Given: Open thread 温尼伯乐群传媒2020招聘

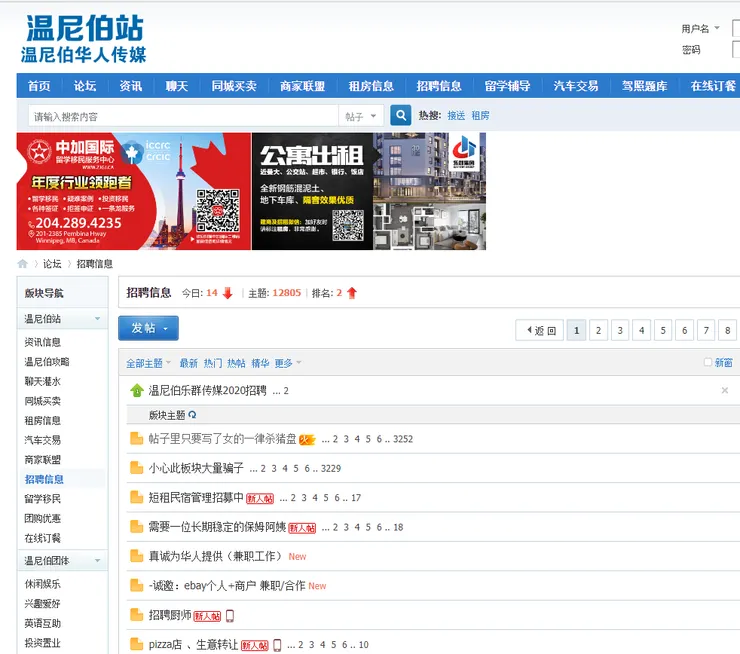Looking at the screenshot, I should (208, 391).
